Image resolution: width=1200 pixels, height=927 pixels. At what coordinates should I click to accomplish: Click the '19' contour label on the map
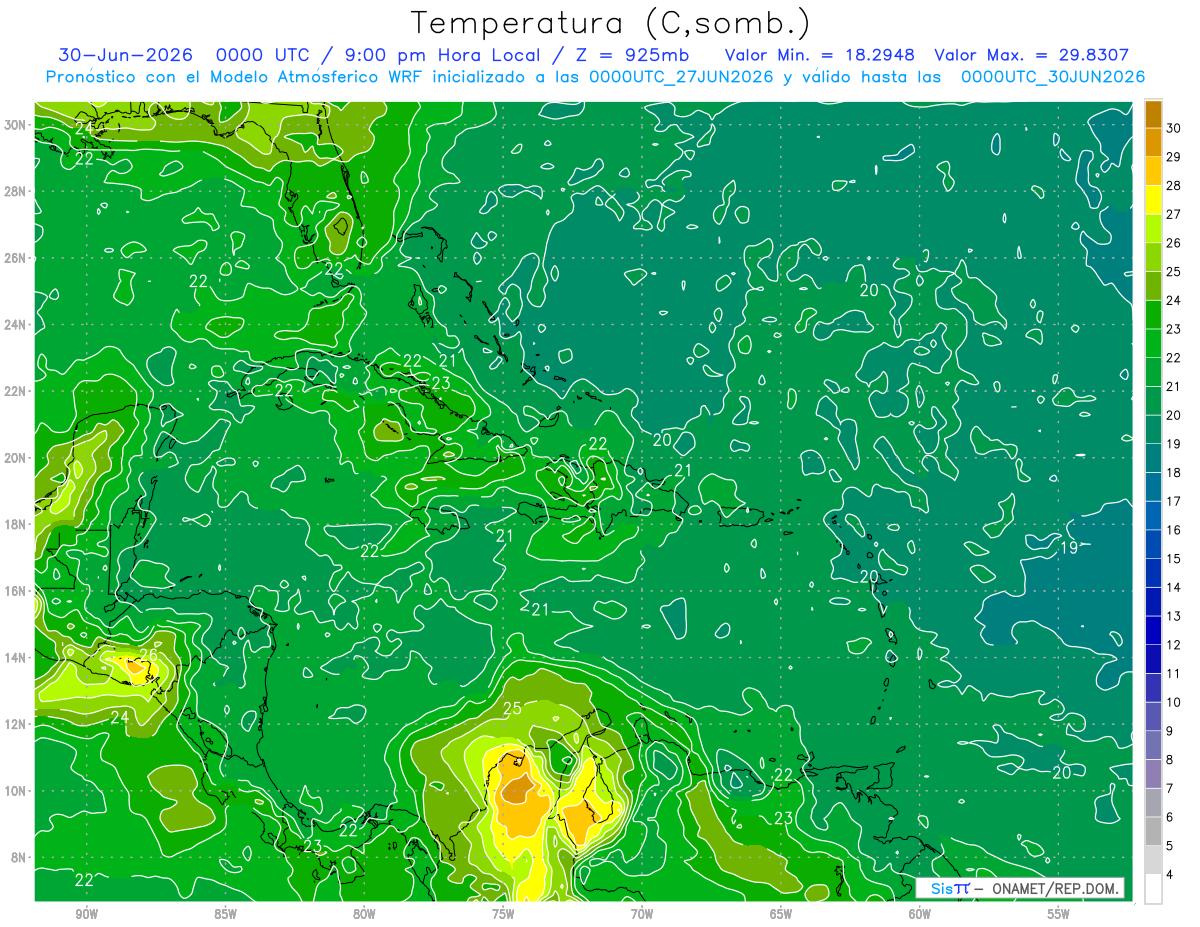tap(1068, 547)
